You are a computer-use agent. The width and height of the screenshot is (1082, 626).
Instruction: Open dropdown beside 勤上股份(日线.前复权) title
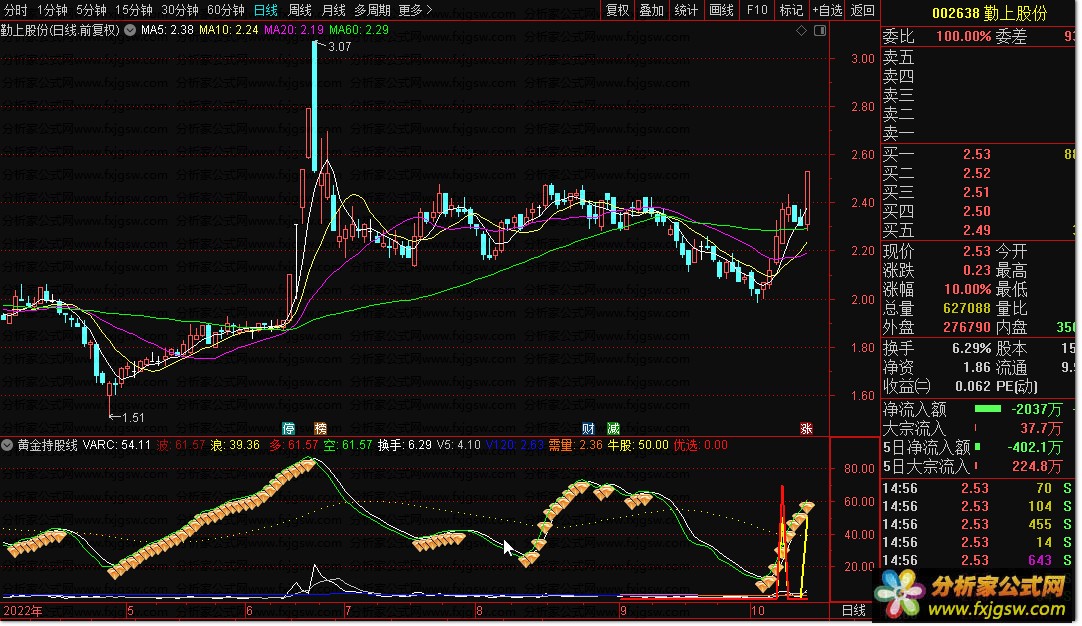(x=130, y=30)
